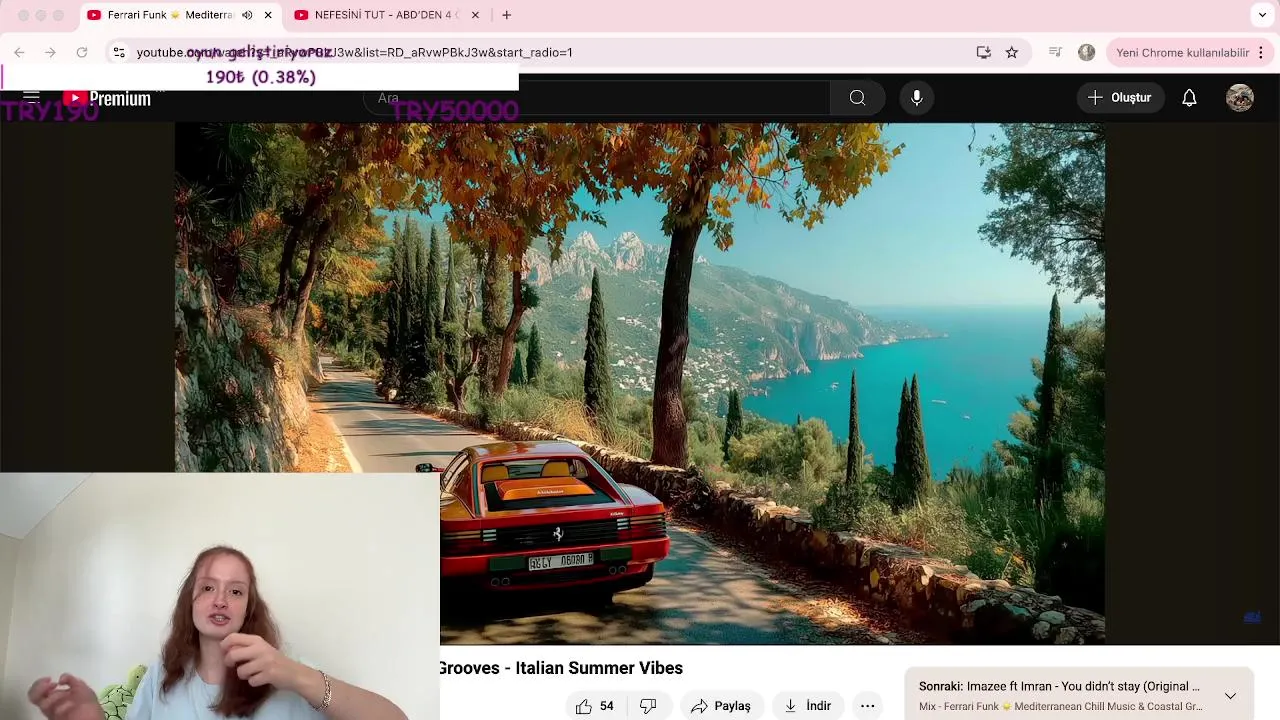
Task: Install or cast page icon in address bar
Action: (984, 52)
